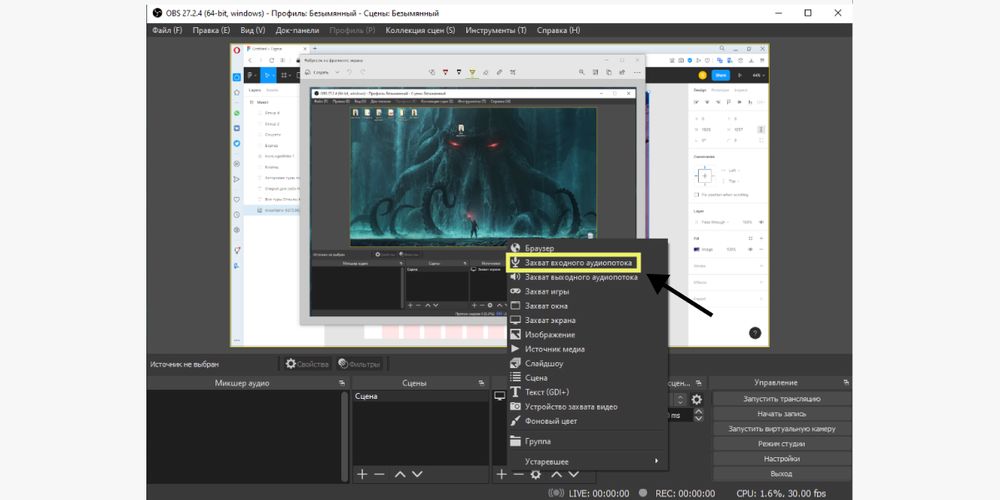Enable Режим студии
Viewport: 1000px width, 500px height.
(x=781, y=444)
